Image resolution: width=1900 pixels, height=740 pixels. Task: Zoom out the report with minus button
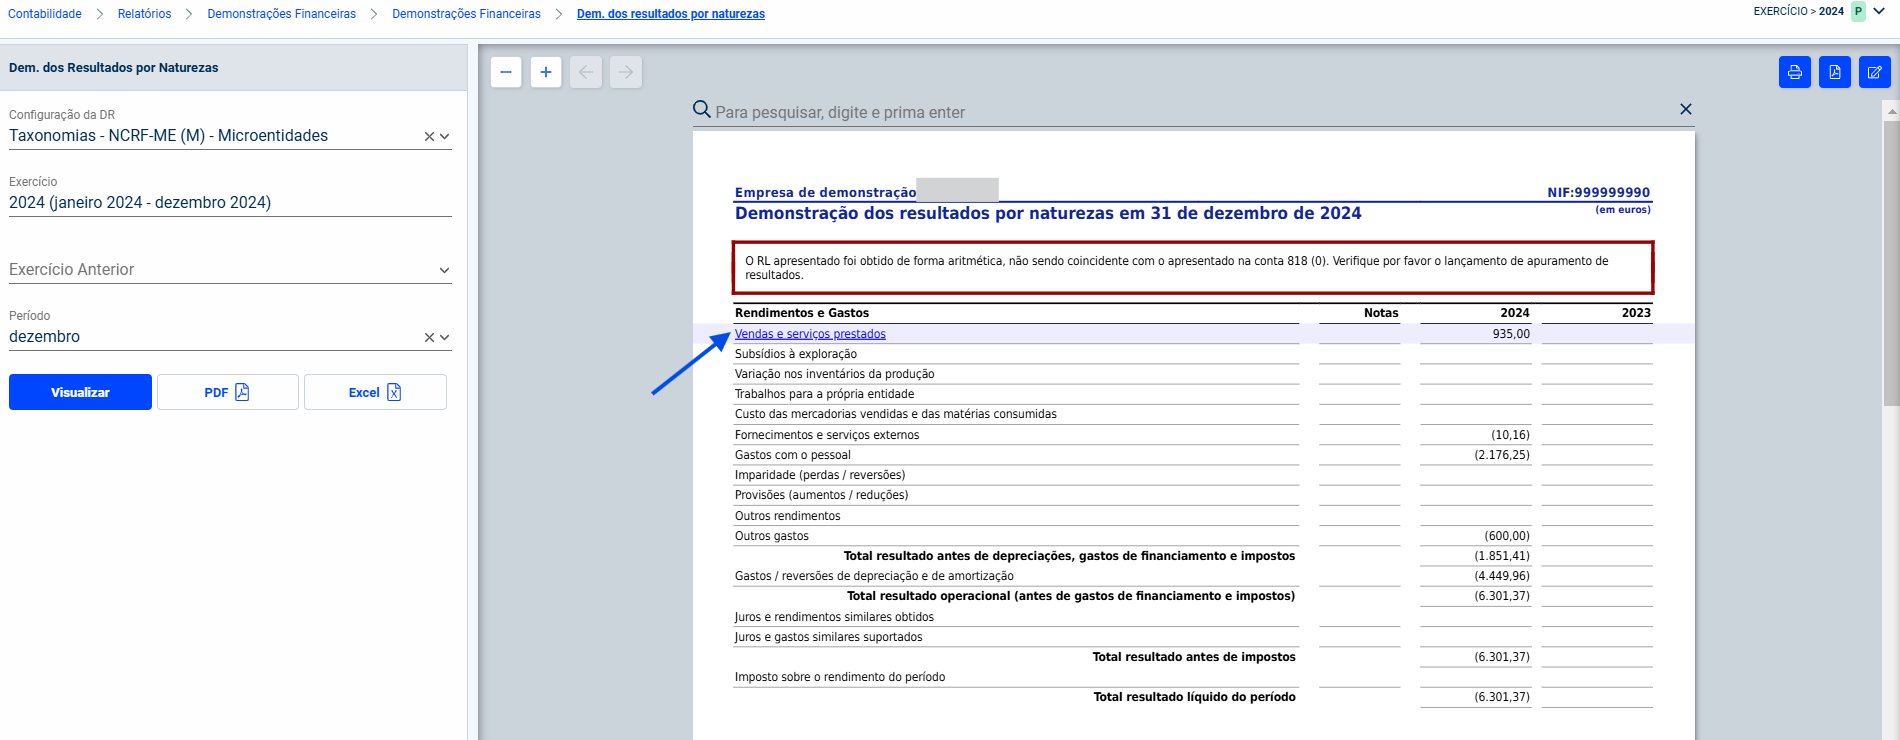click(x=506, y=72)
